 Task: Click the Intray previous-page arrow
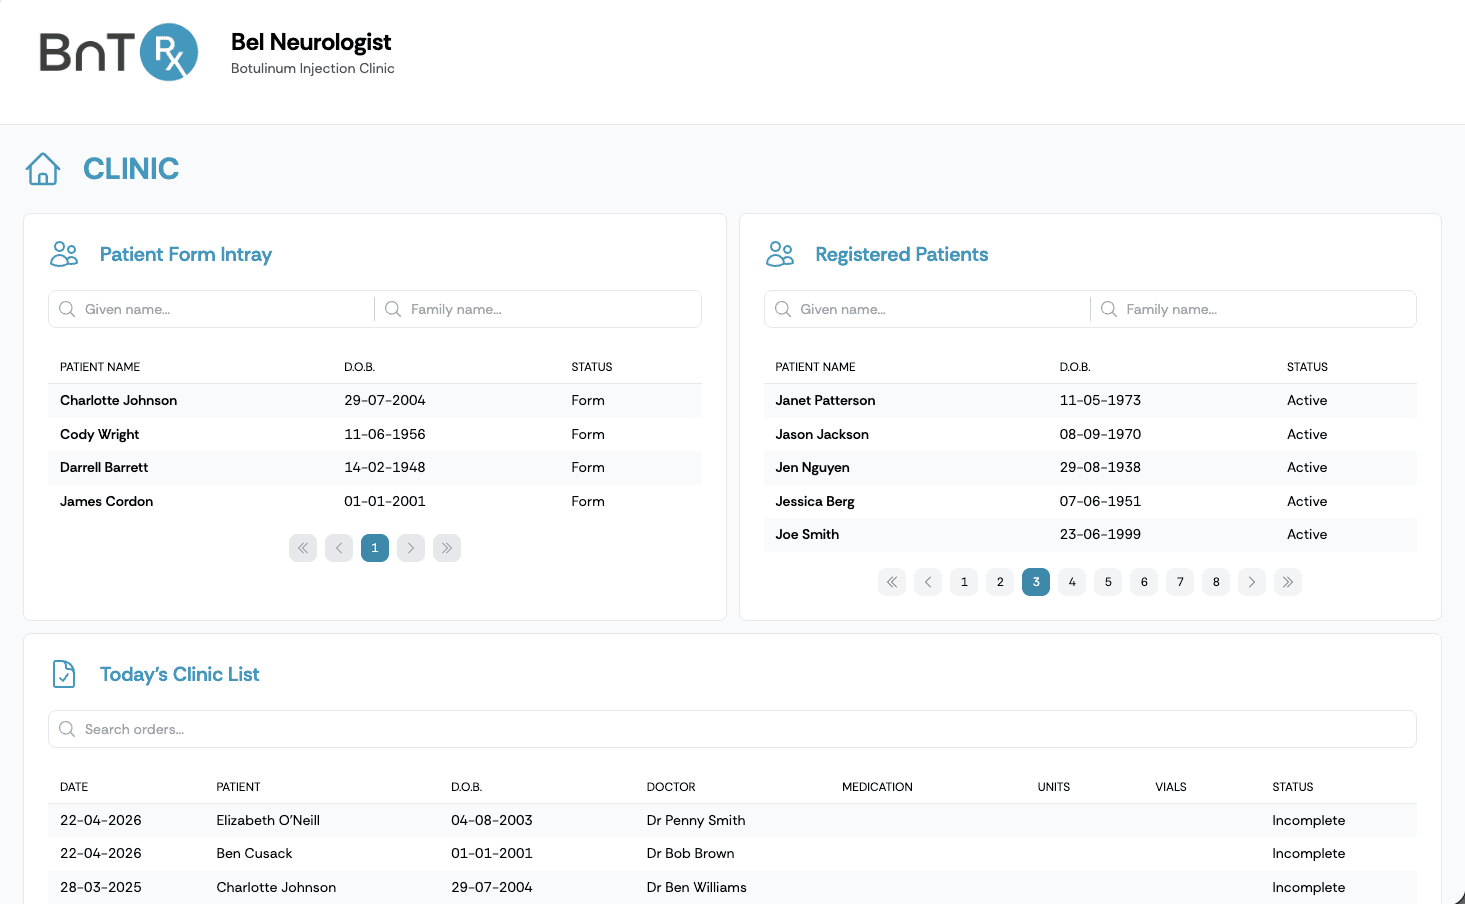(339, 548)
